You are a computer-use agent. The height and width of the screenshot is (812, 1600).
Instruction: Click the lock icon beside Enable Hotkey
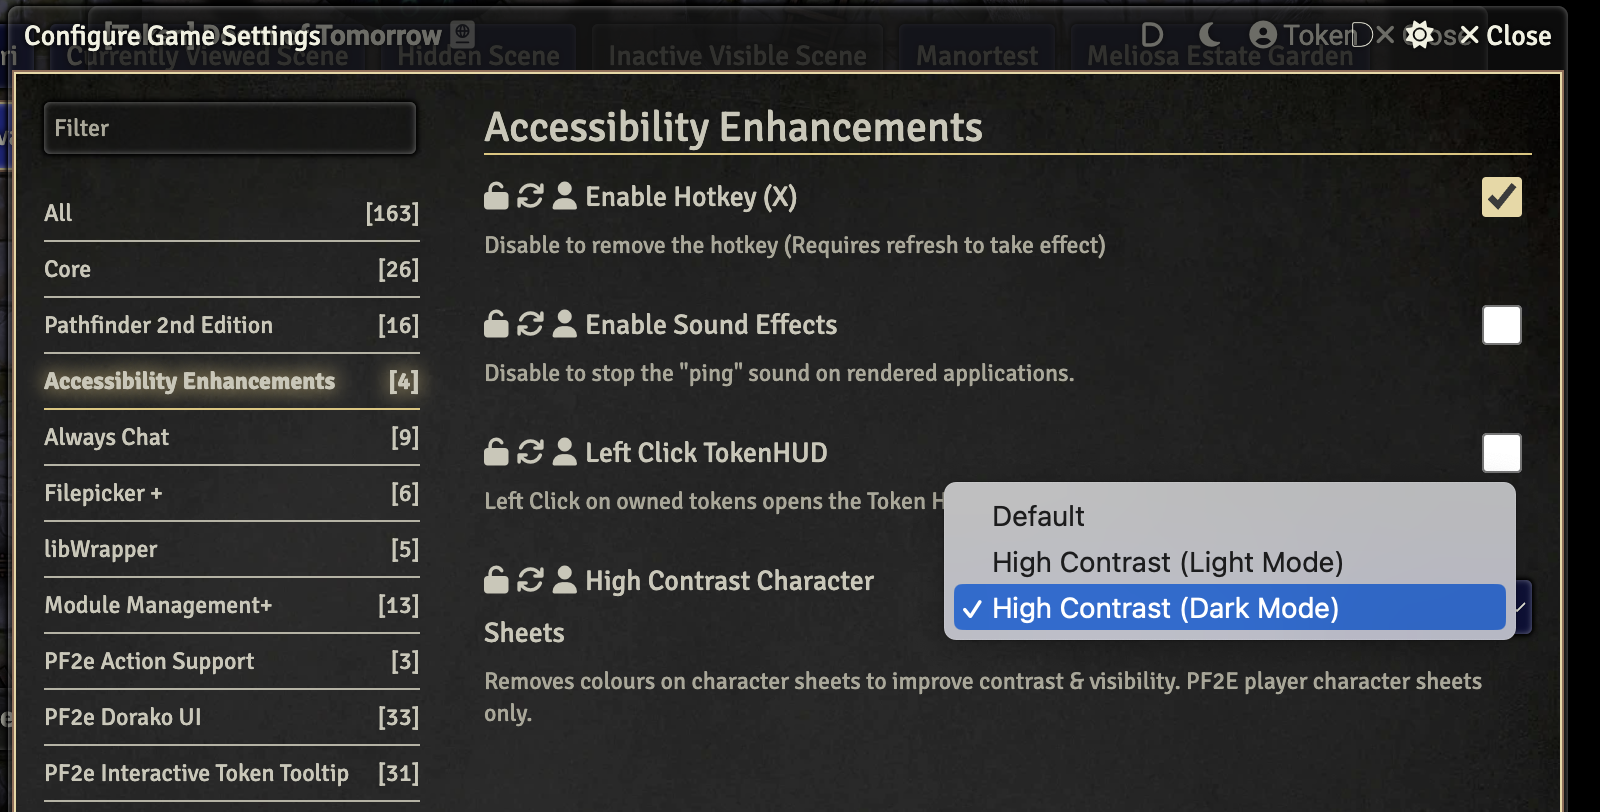pos(496,196)
